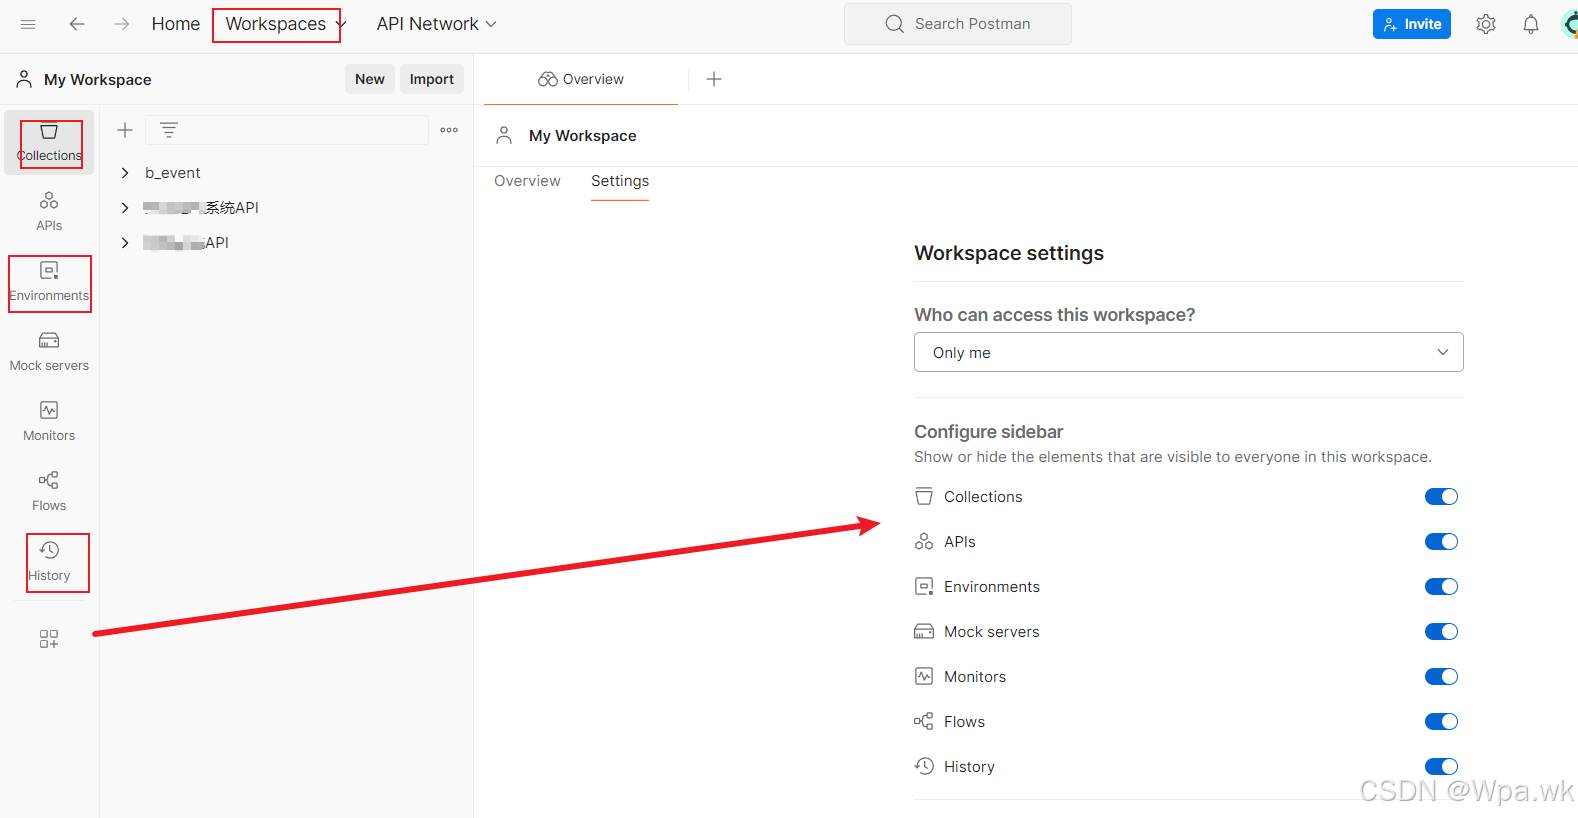Open the Workspaces dropdown
1578x818 pixels.
(x=285, y=24)
